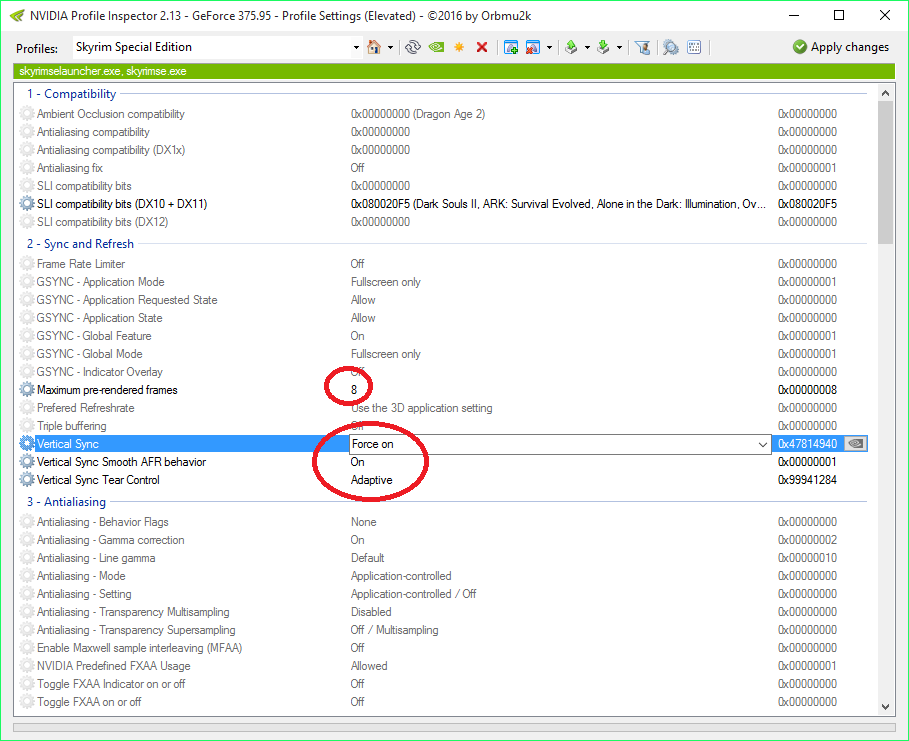Toggle the show customized settings filter icon
This screenshot has width=909, height=741.
tap(642, 47)
